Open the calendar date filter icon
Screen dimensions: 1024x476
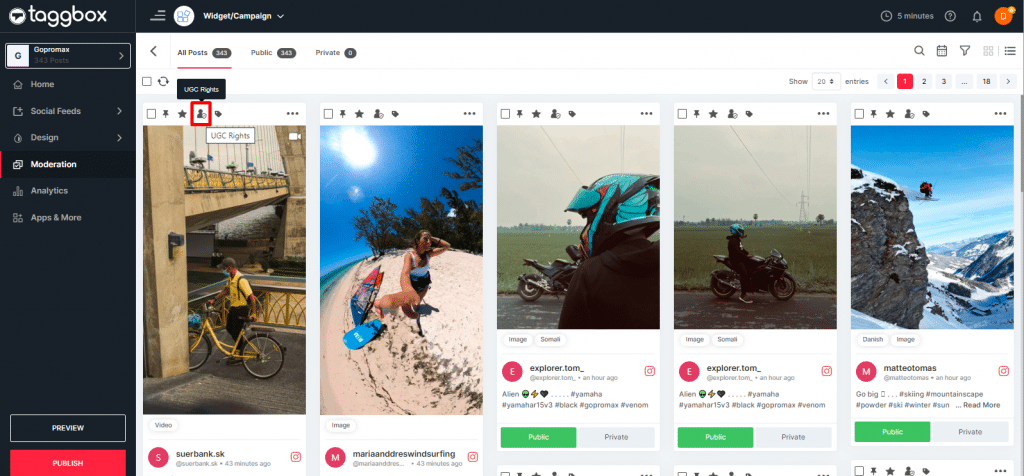(x=941, y=51)
